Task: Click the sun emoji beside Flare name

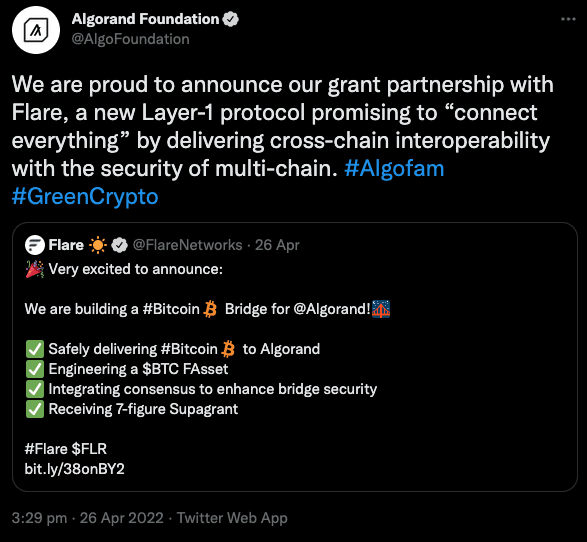Action: pos(98,245)
